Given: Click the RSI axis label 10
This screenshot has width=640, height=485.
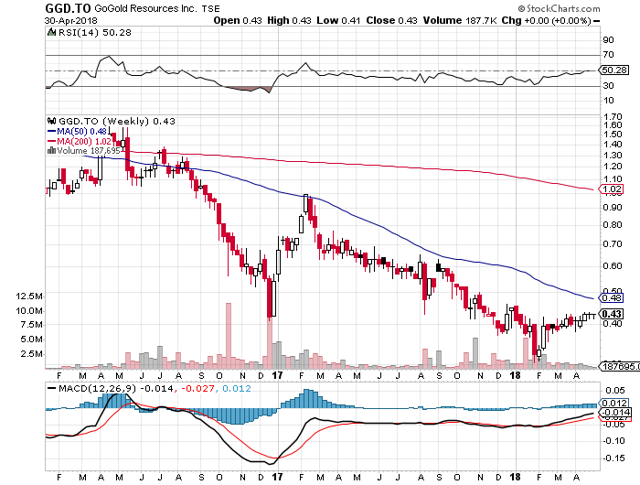Looking at the screenshot, I should pos(608,100).
